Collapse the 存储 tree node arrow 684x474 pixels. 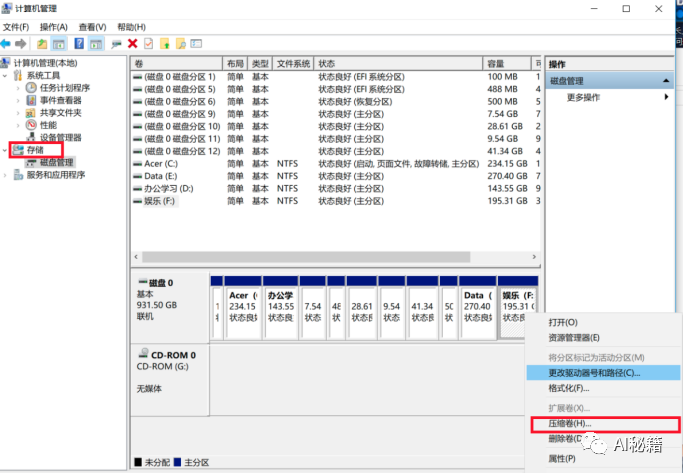(5, 150)
